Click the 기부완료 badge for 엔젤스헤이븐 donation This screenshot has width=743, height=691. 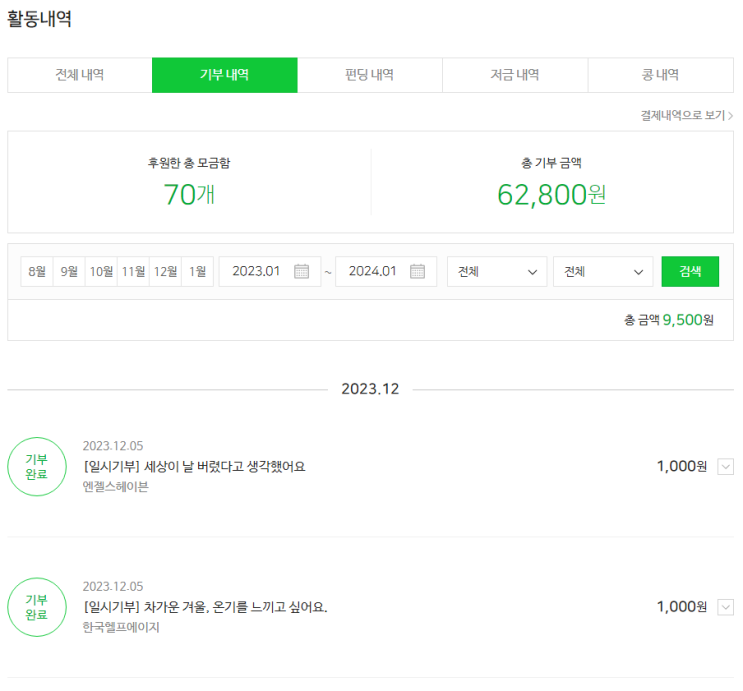(36, 466)
